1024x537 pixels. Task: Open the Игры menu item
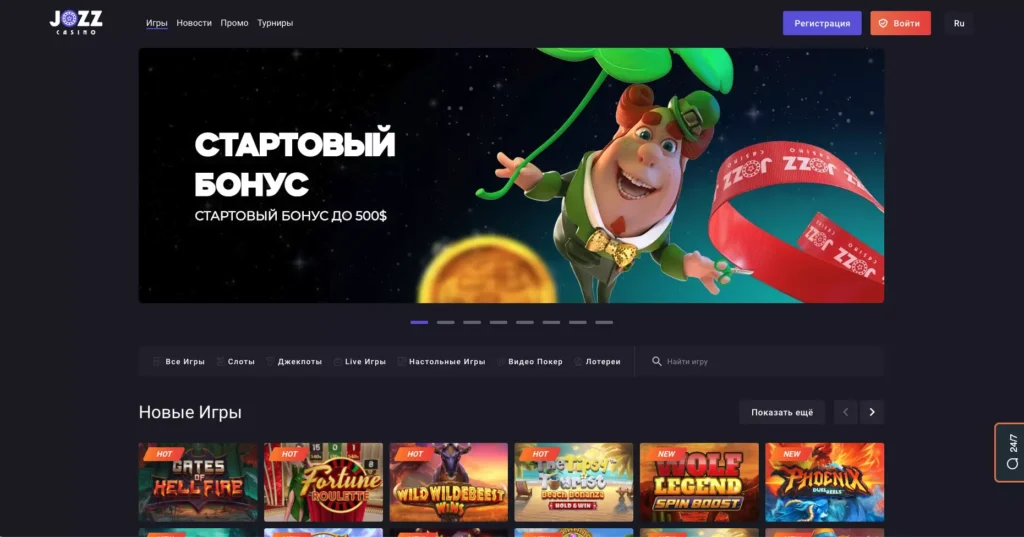pyautogui.click(x=157, y=23)
